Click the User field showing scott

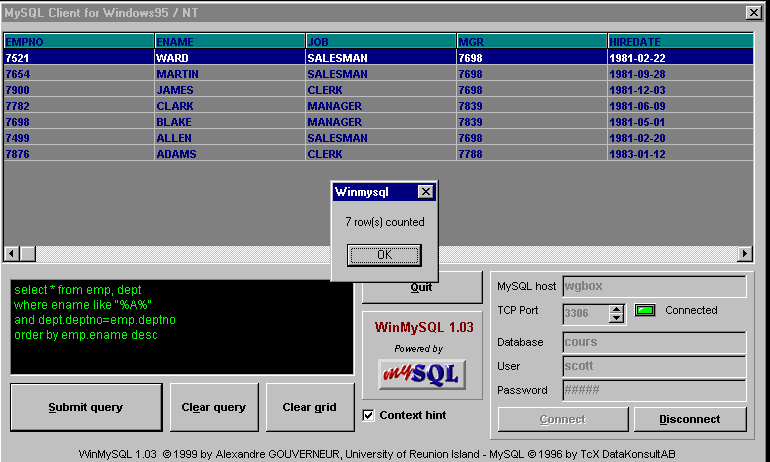[x=654, y=366]
